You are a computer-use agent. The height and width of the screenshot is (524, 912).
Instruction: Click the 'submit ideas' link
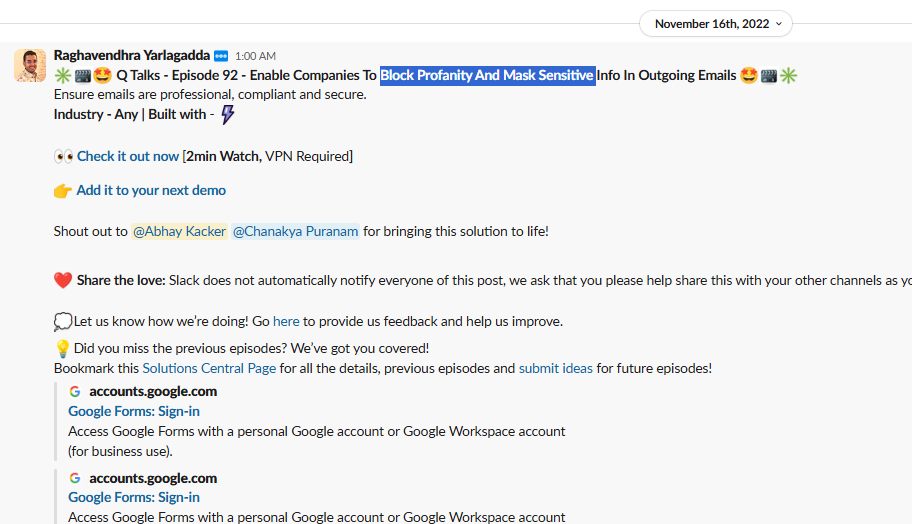pyautogui.click(x=555, y=368)
